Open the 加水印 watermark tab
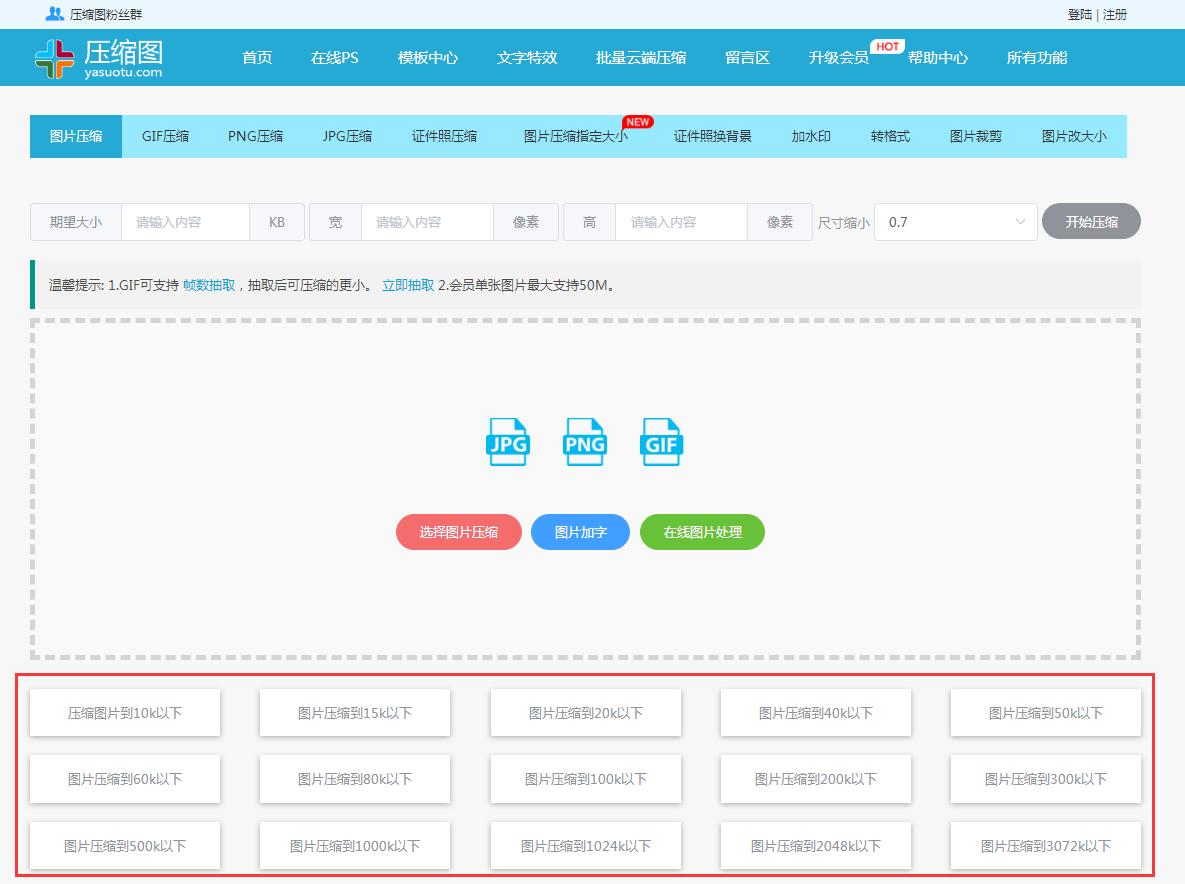The width and height of the screenshot is (1185, 884). 811,136
